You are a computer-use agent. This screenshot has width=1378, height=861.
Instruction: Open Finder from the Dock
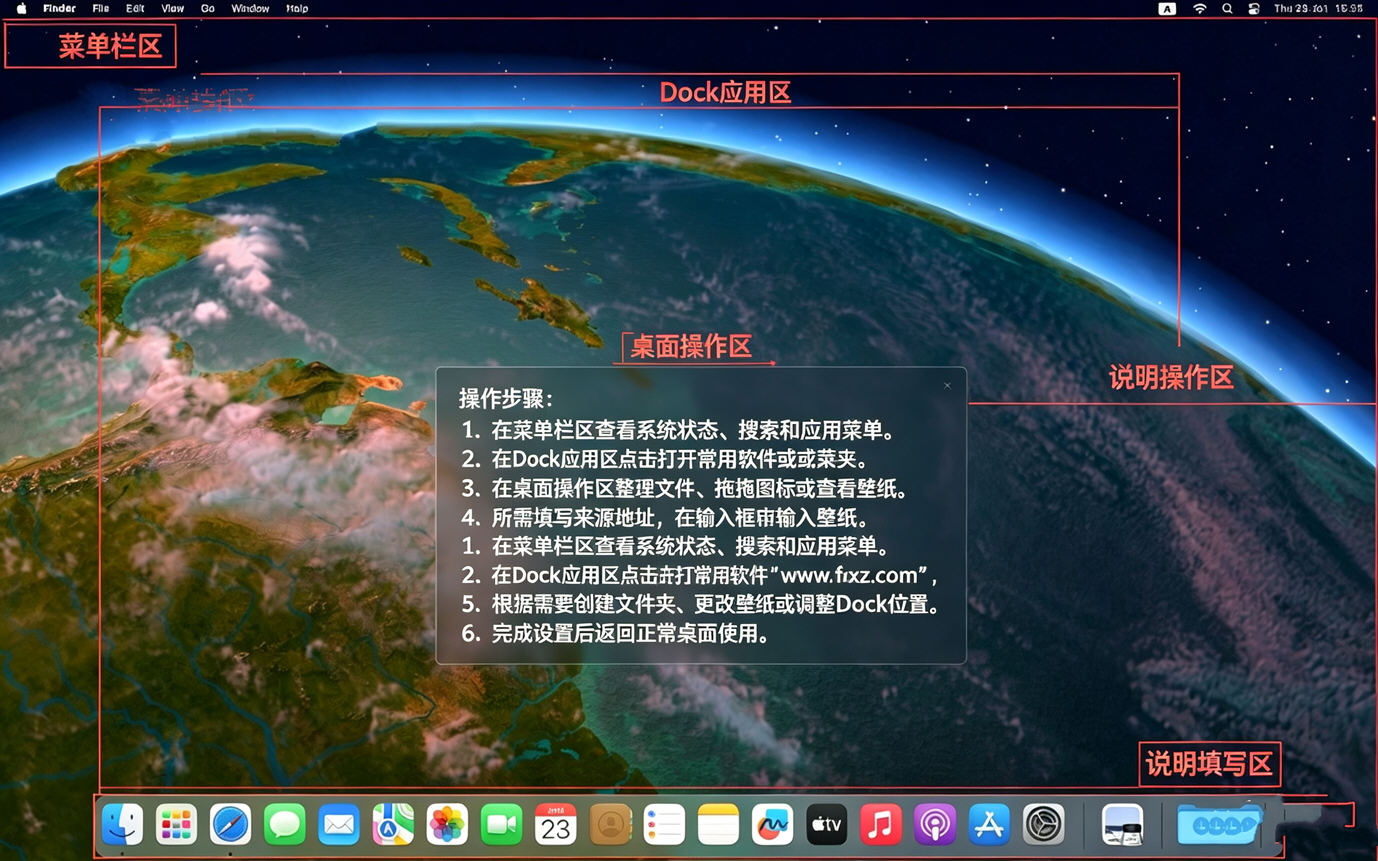coord(122,825)
